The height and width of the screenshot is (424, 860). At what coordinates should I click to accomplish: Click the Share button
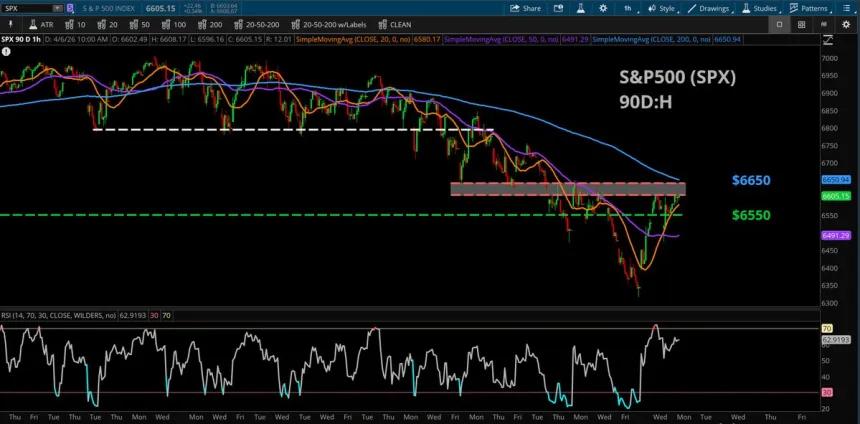tap(525, 8)
